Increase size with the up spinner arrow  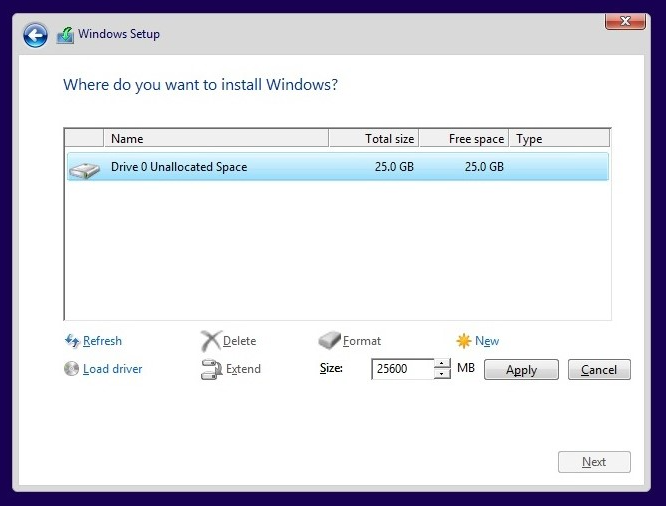tap(442, 364)
